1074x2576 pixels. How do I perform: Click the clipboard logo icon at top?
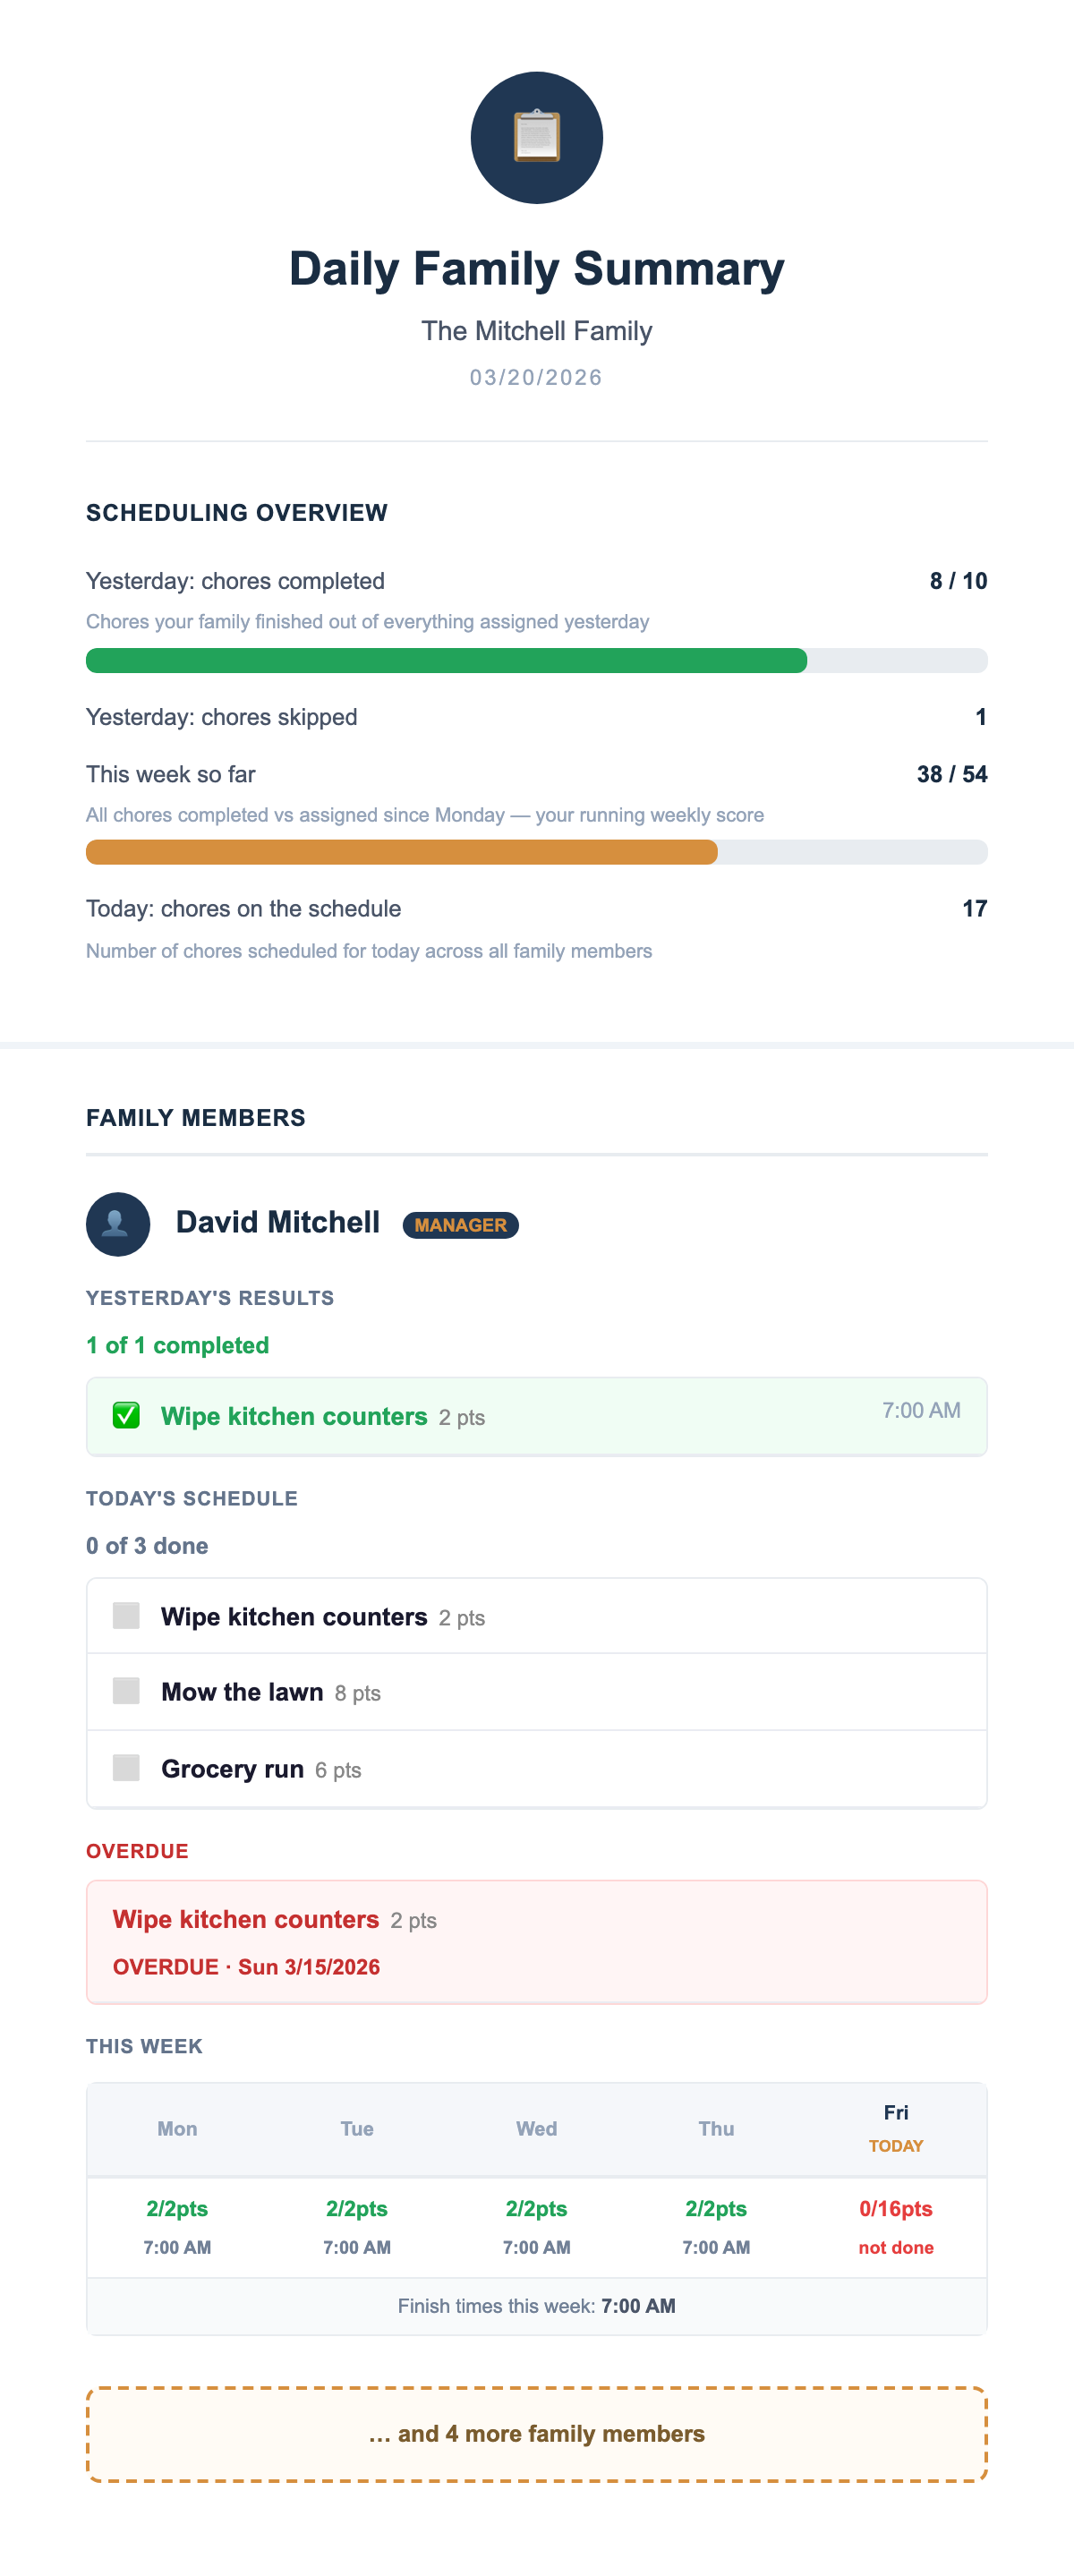point(537,138)
